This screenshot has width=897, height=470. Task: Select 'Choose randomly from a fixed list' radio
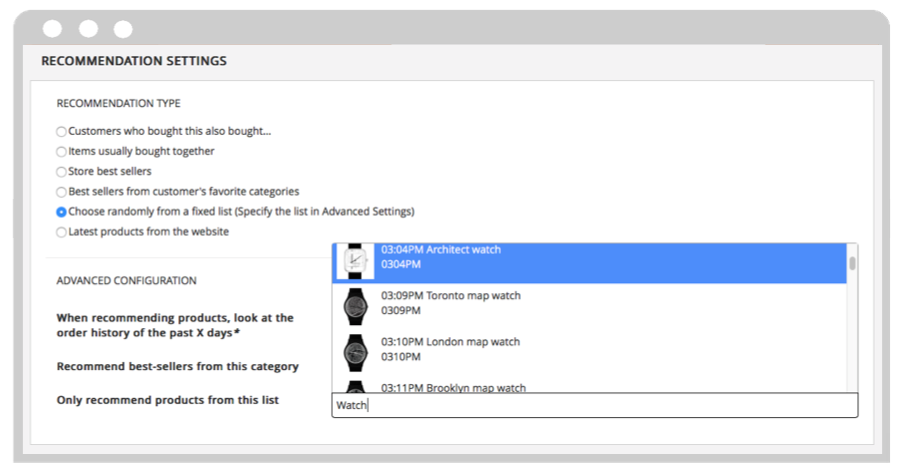[x=61, y=212]
